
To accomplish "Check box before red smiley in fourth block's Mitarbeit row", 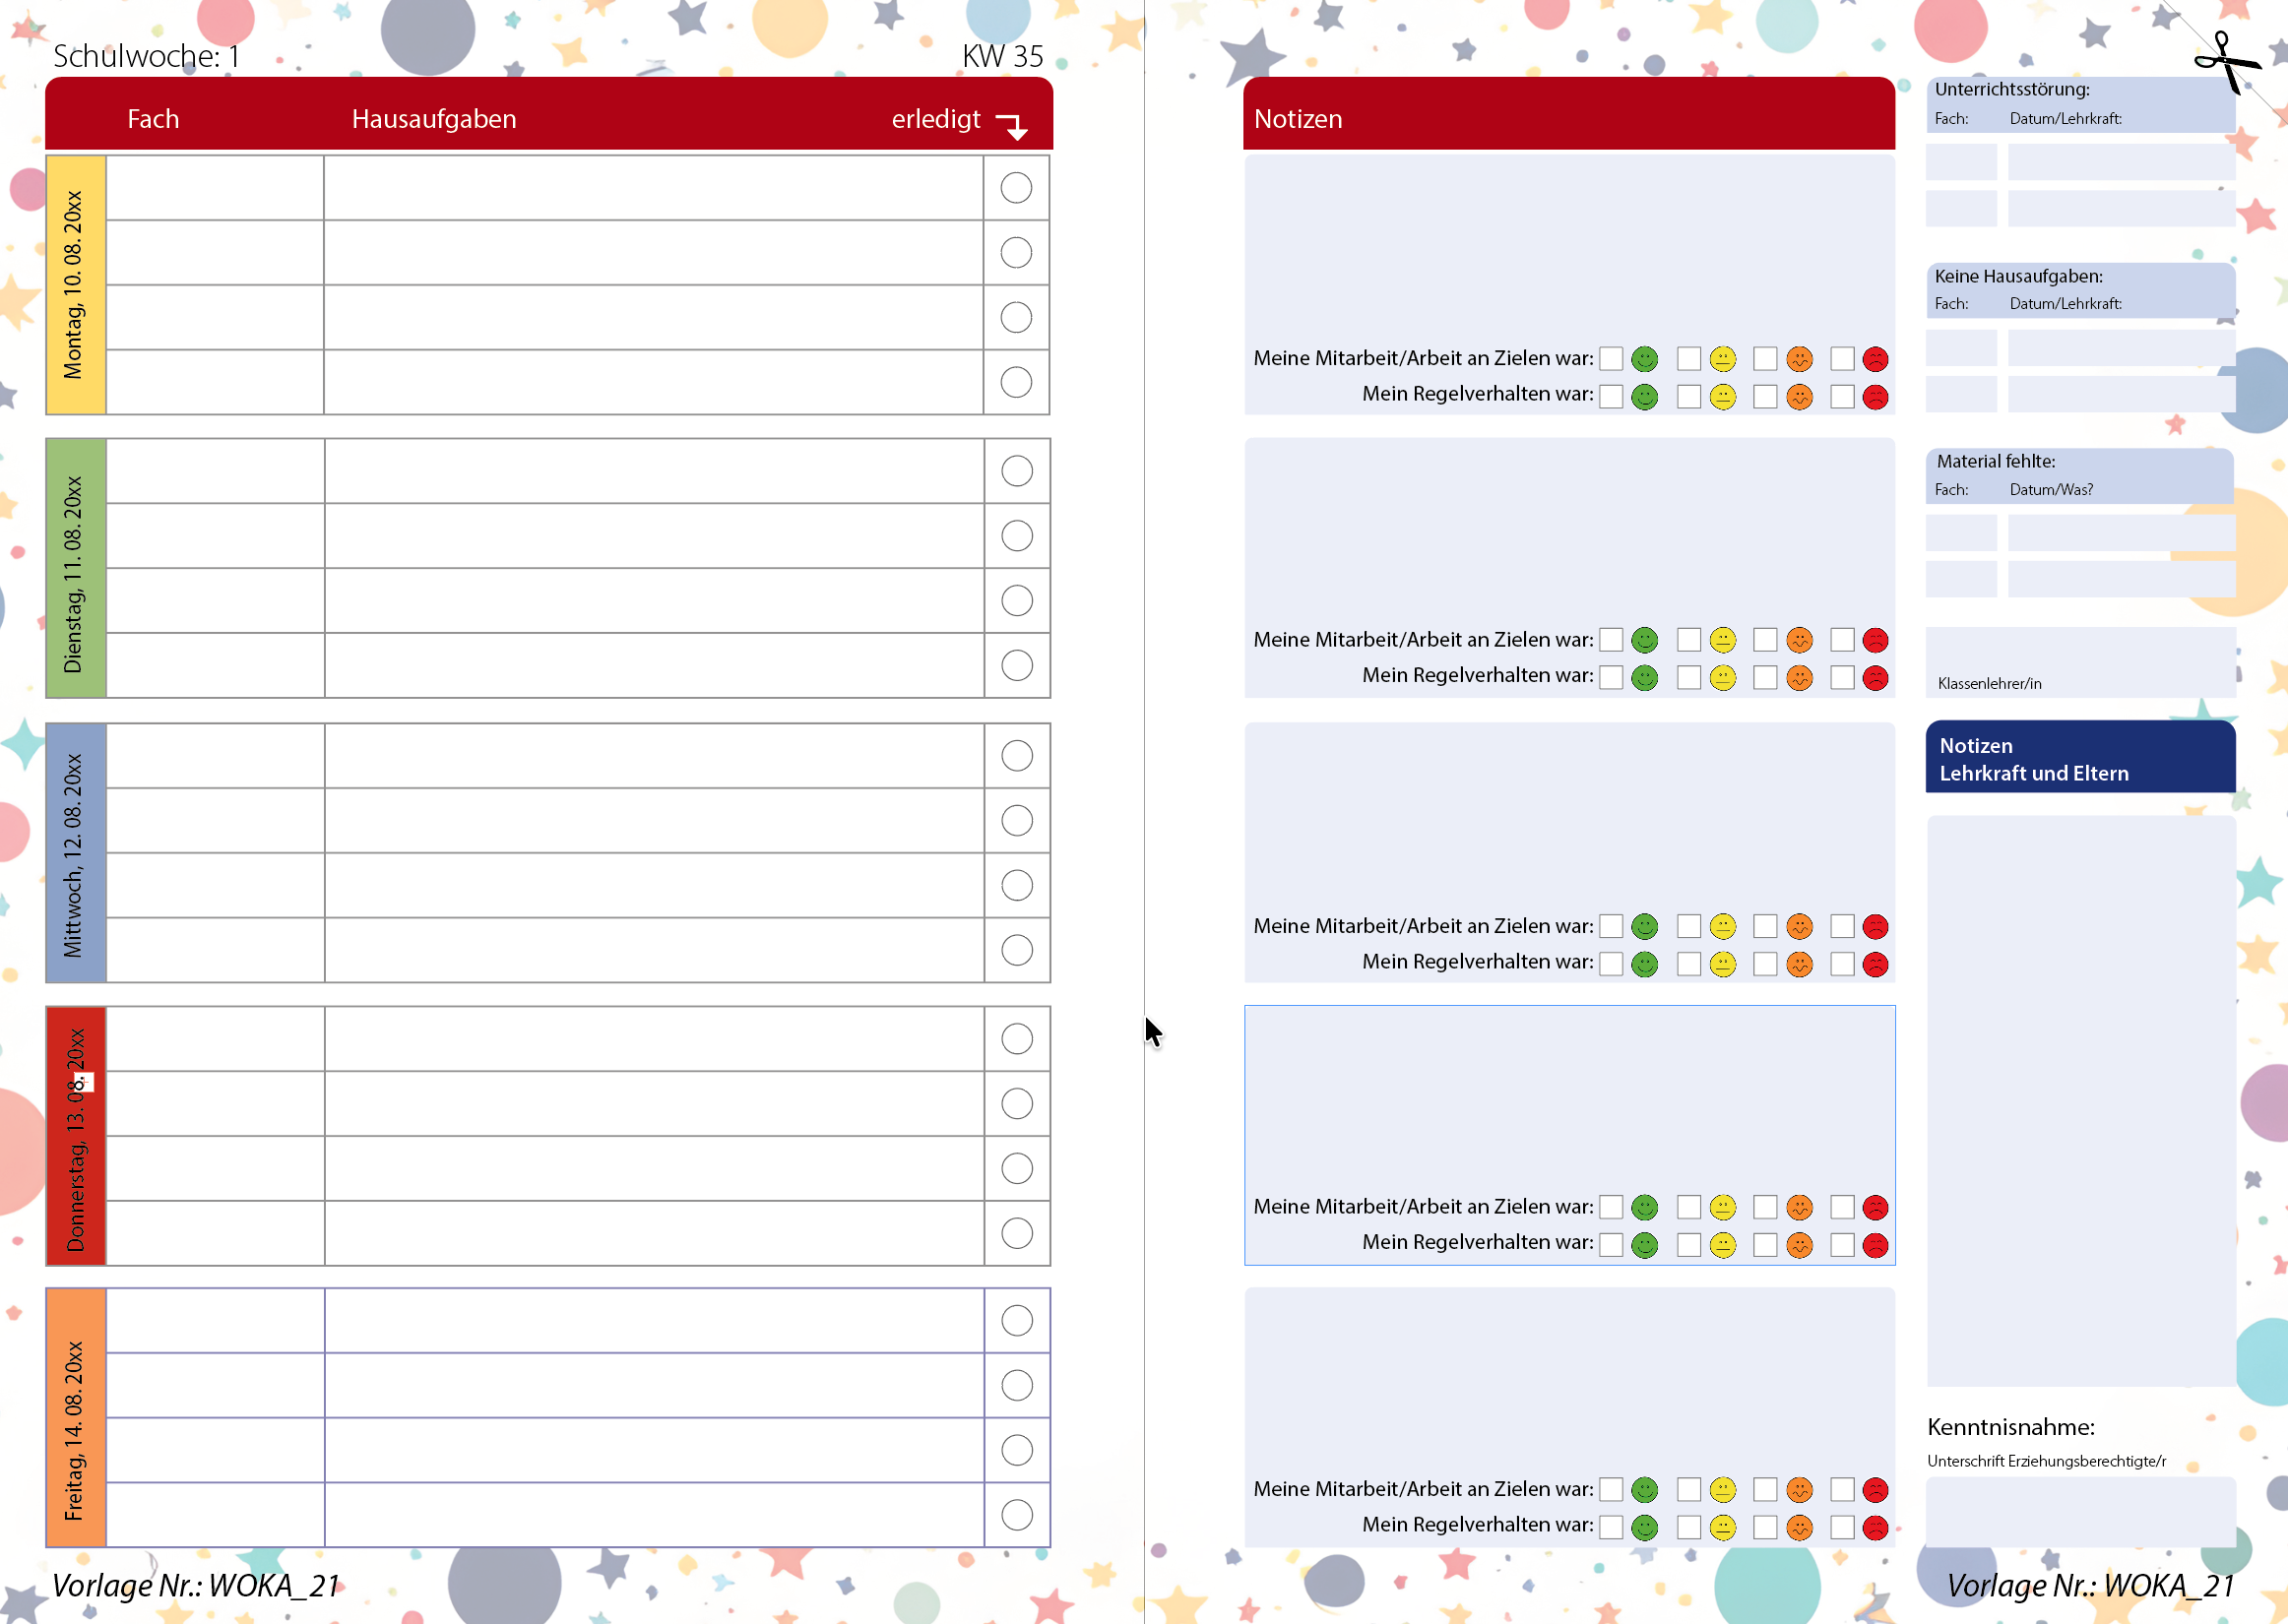I will [x=1842, y=1207].
